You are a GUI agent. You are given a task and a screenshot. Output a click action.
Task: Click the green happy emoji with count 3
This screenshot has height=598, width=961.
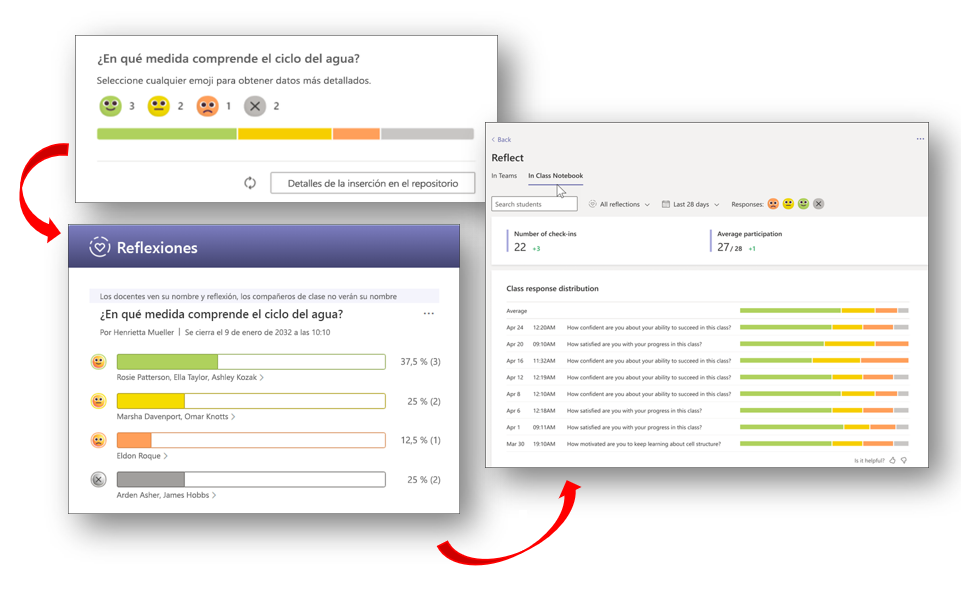tap(110, 106)
